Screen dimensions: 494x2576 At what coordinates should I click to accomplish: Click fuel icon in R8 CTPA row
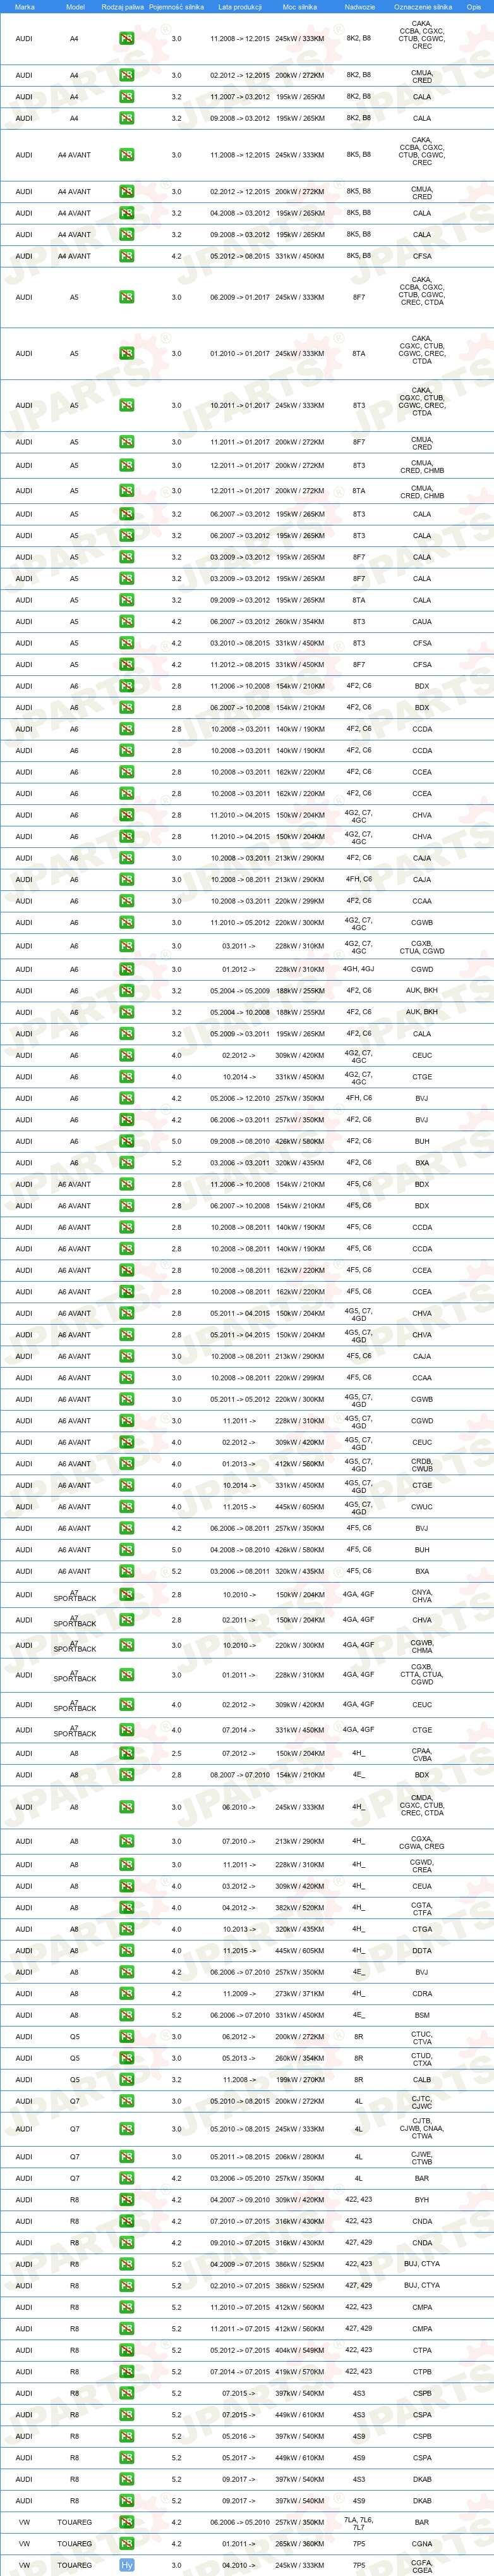pos(127,2350)
